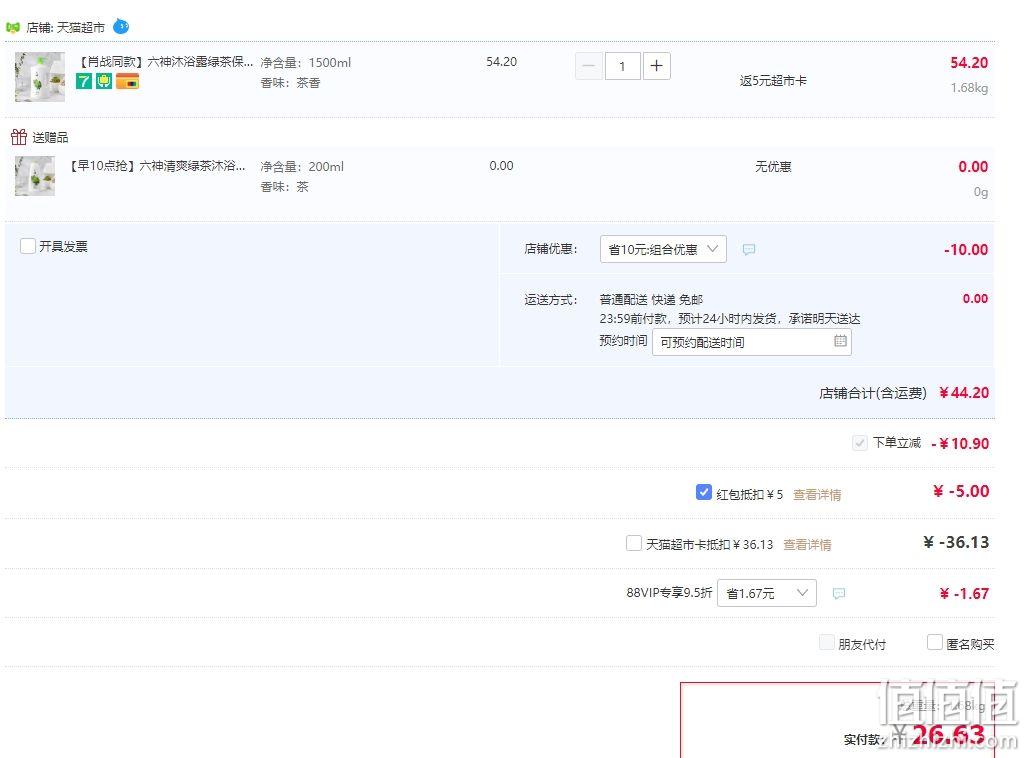Click the blue Wangwang chat icon by 天猫超市
Screen dimensions: 1027x758
[x=121, y=27]
